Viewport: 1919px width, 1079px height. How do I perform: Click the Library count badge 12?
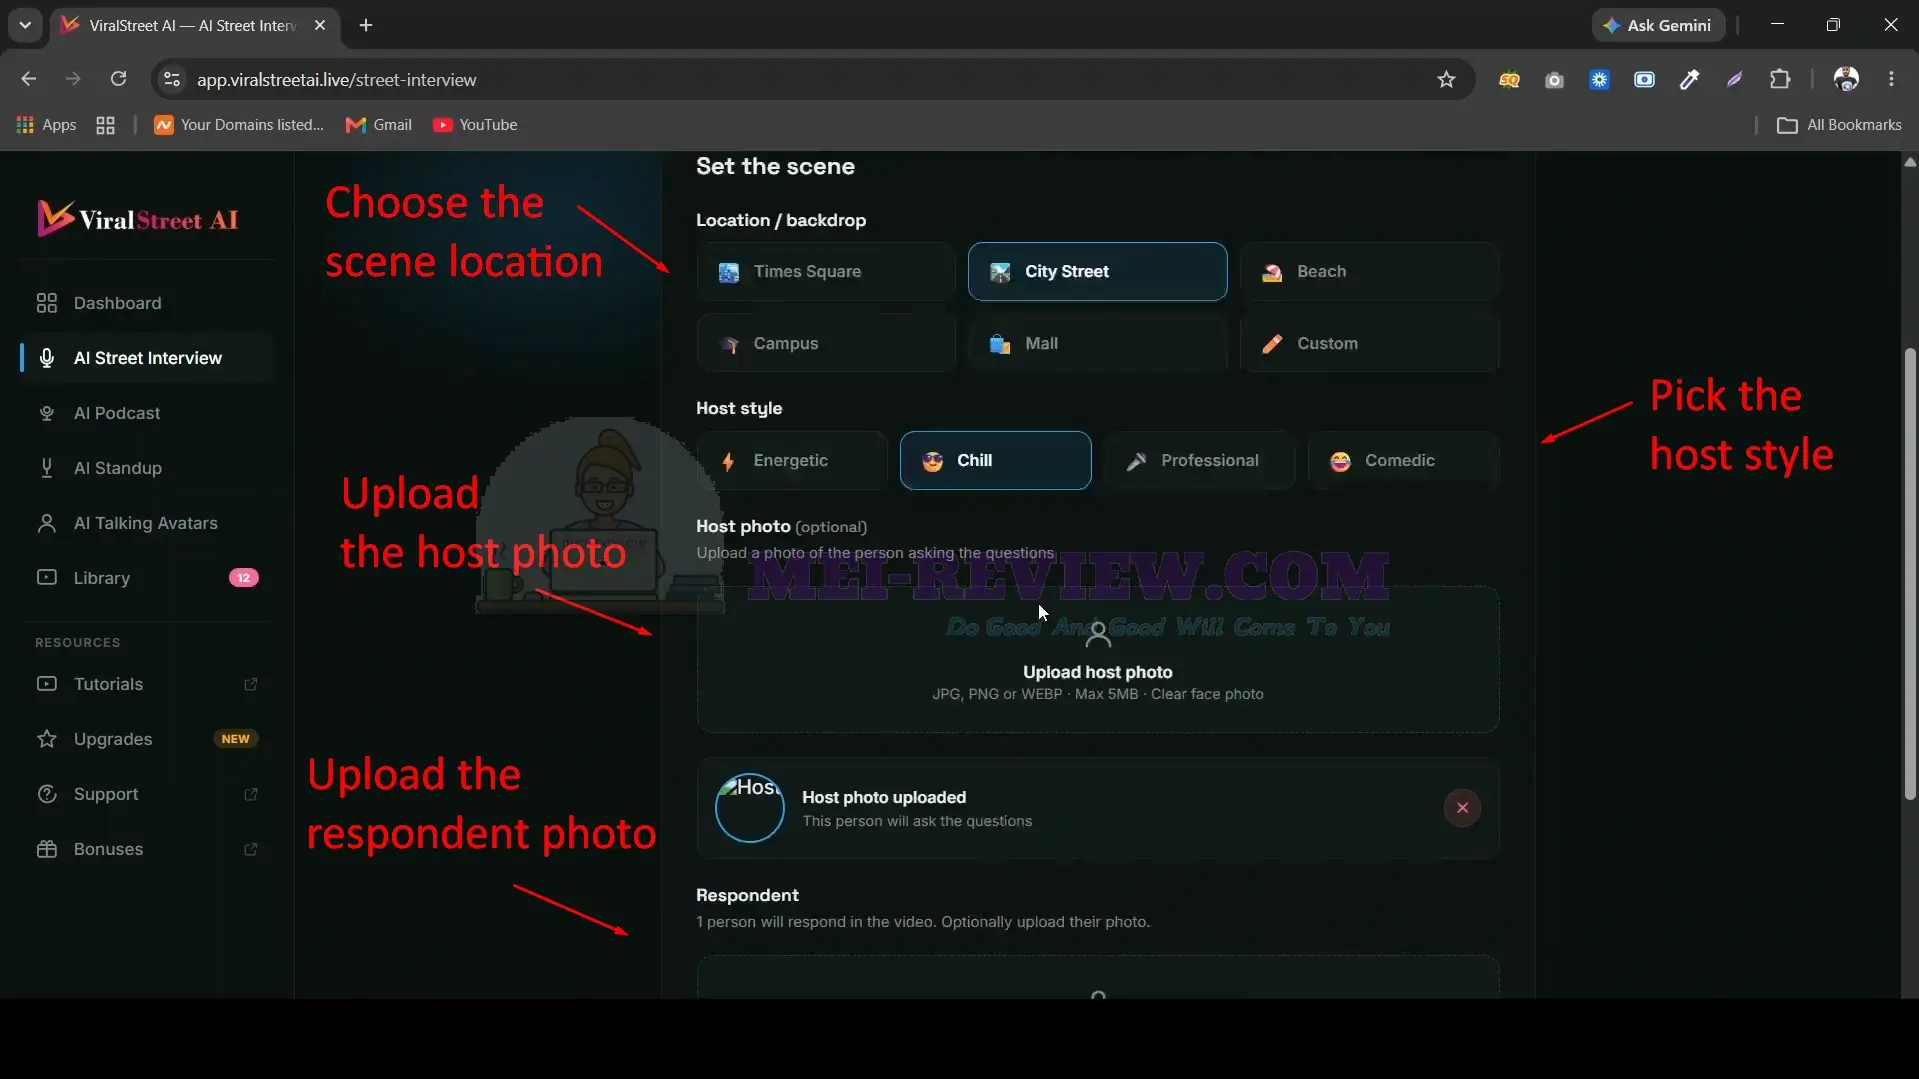(x=243, y=578)
